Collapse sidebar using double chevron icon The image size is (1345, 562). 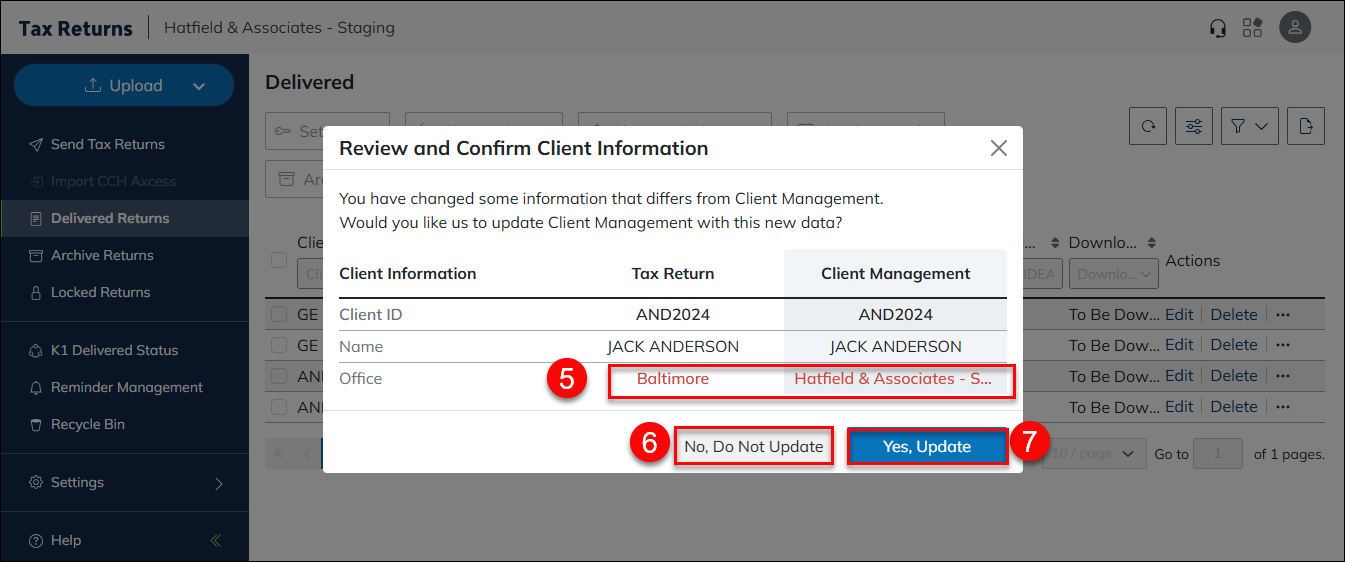point(215,540)
